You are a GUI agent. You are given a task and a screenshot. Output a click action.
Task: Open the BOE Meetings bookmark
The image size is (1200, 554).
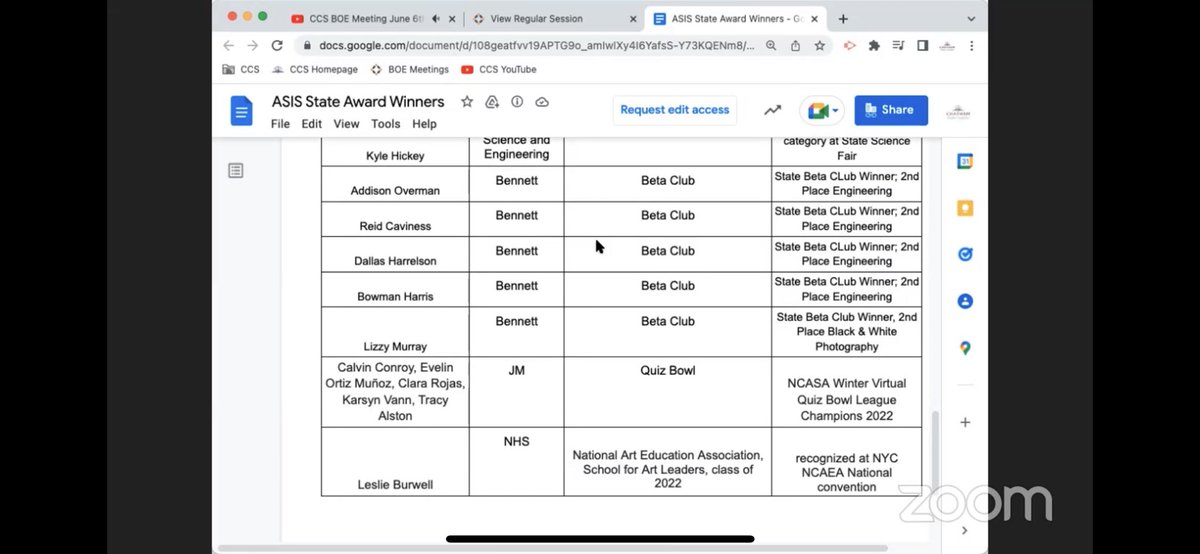tap(409, 69)
